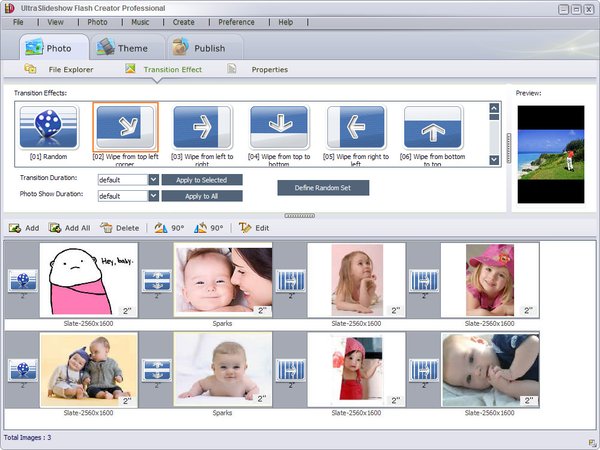Viewport: 600px width, 450px height.
Task: Choose Wipe from right to left effect
Action: [x=356, y=128]
